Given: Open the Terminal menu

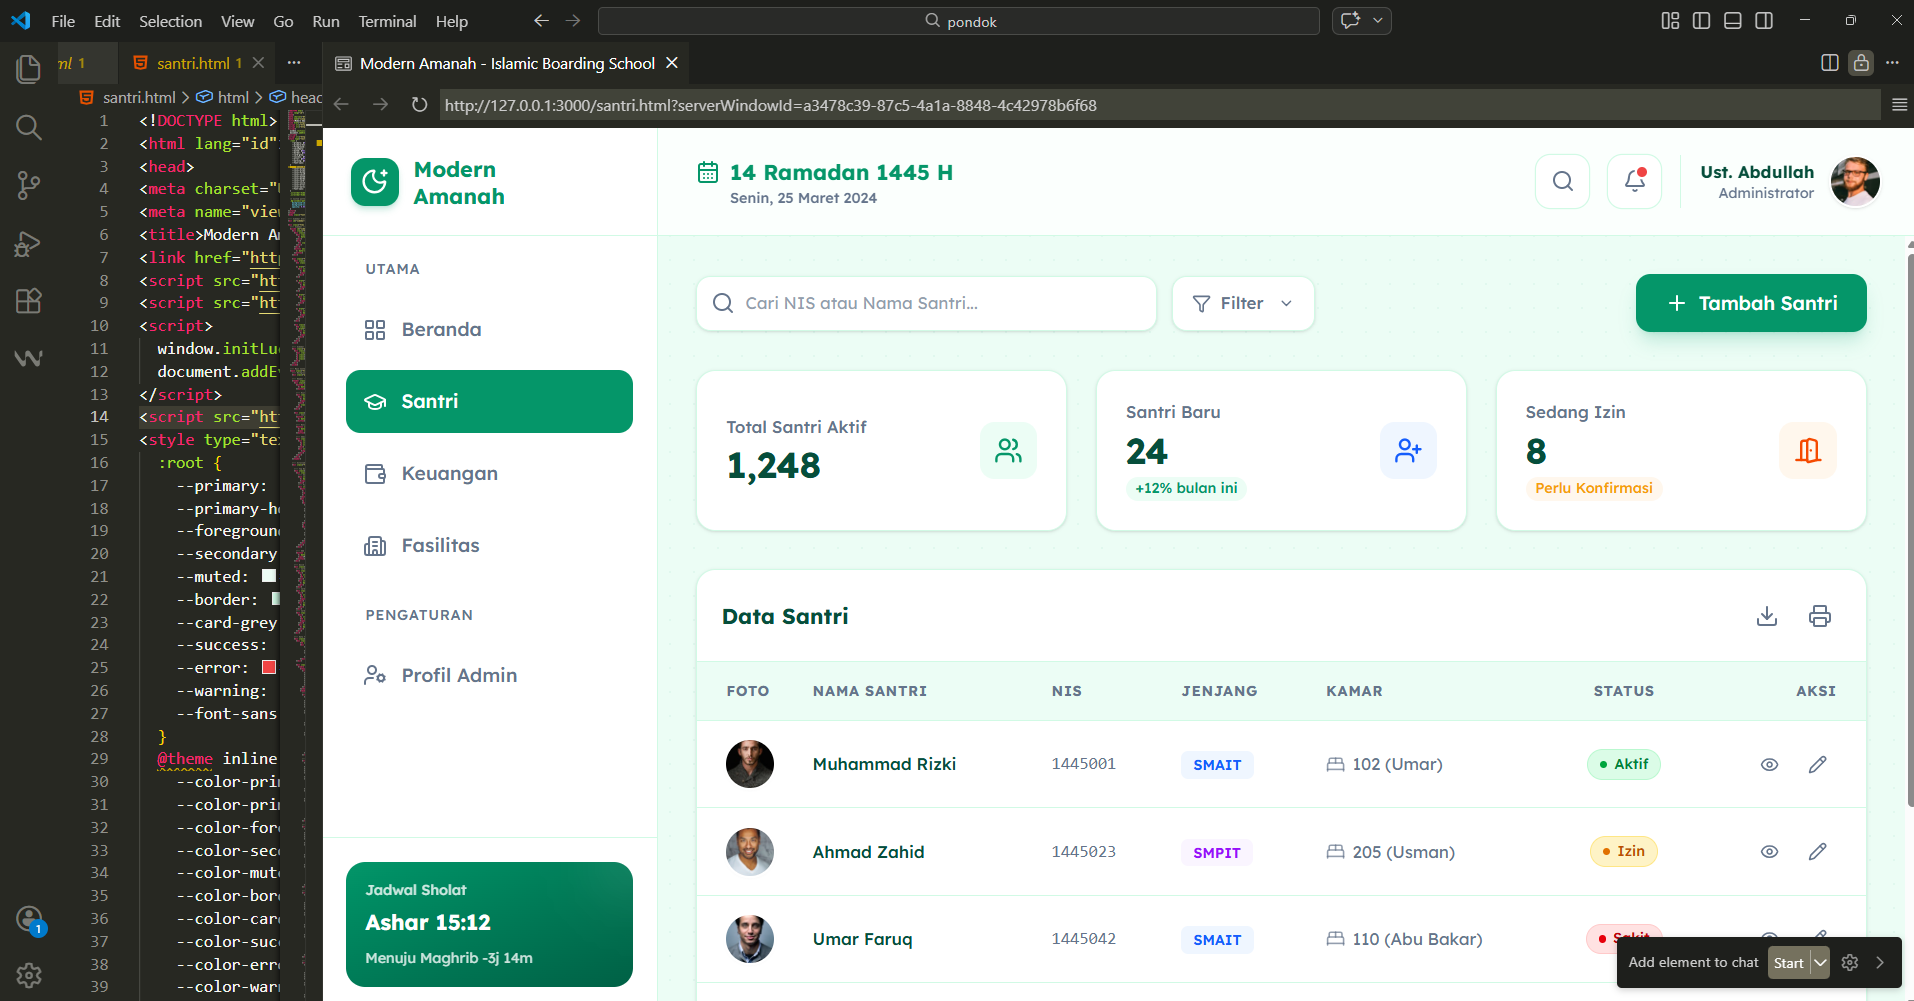Looking at the screenshot, I should click(x=387, y=21).
